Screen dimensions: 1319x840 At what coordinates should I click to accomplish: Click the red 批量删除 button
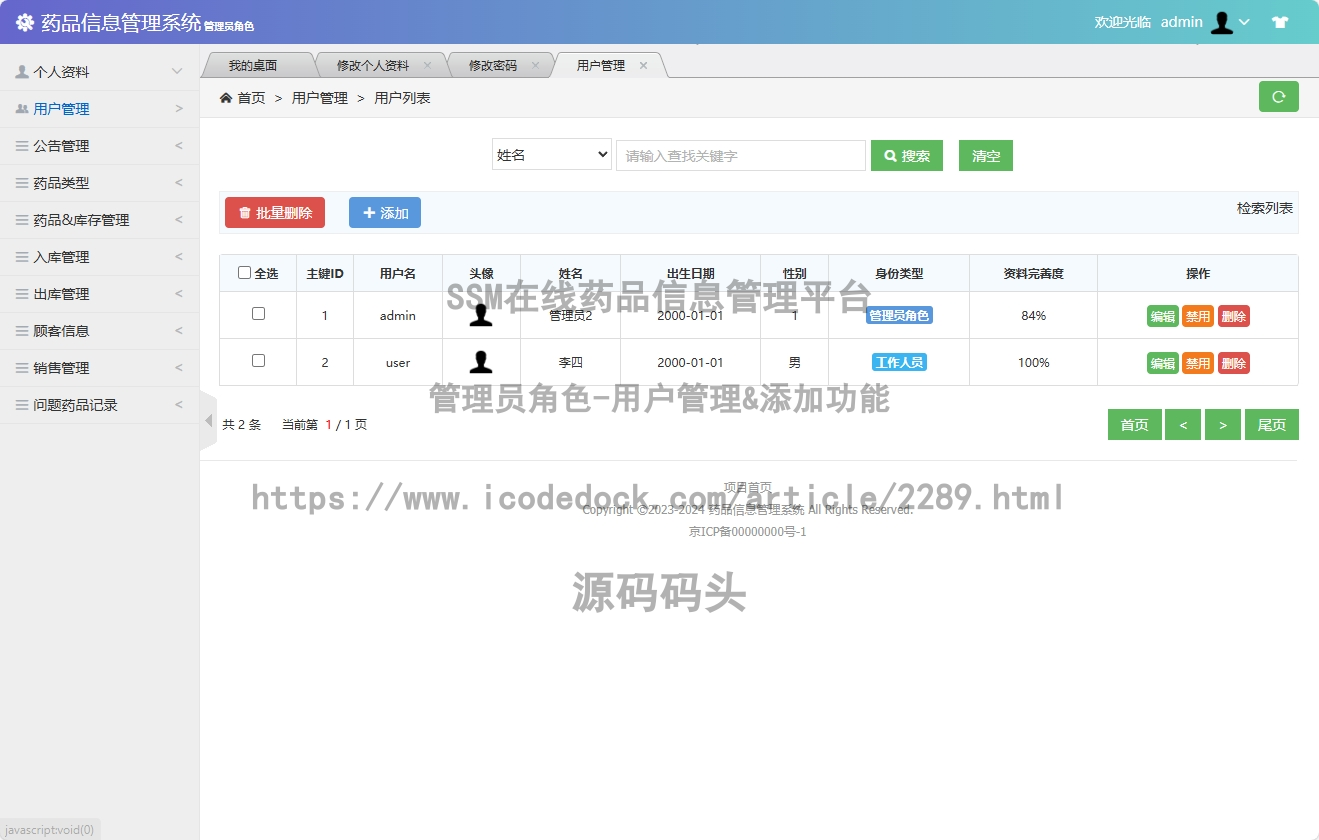point(275,212)
